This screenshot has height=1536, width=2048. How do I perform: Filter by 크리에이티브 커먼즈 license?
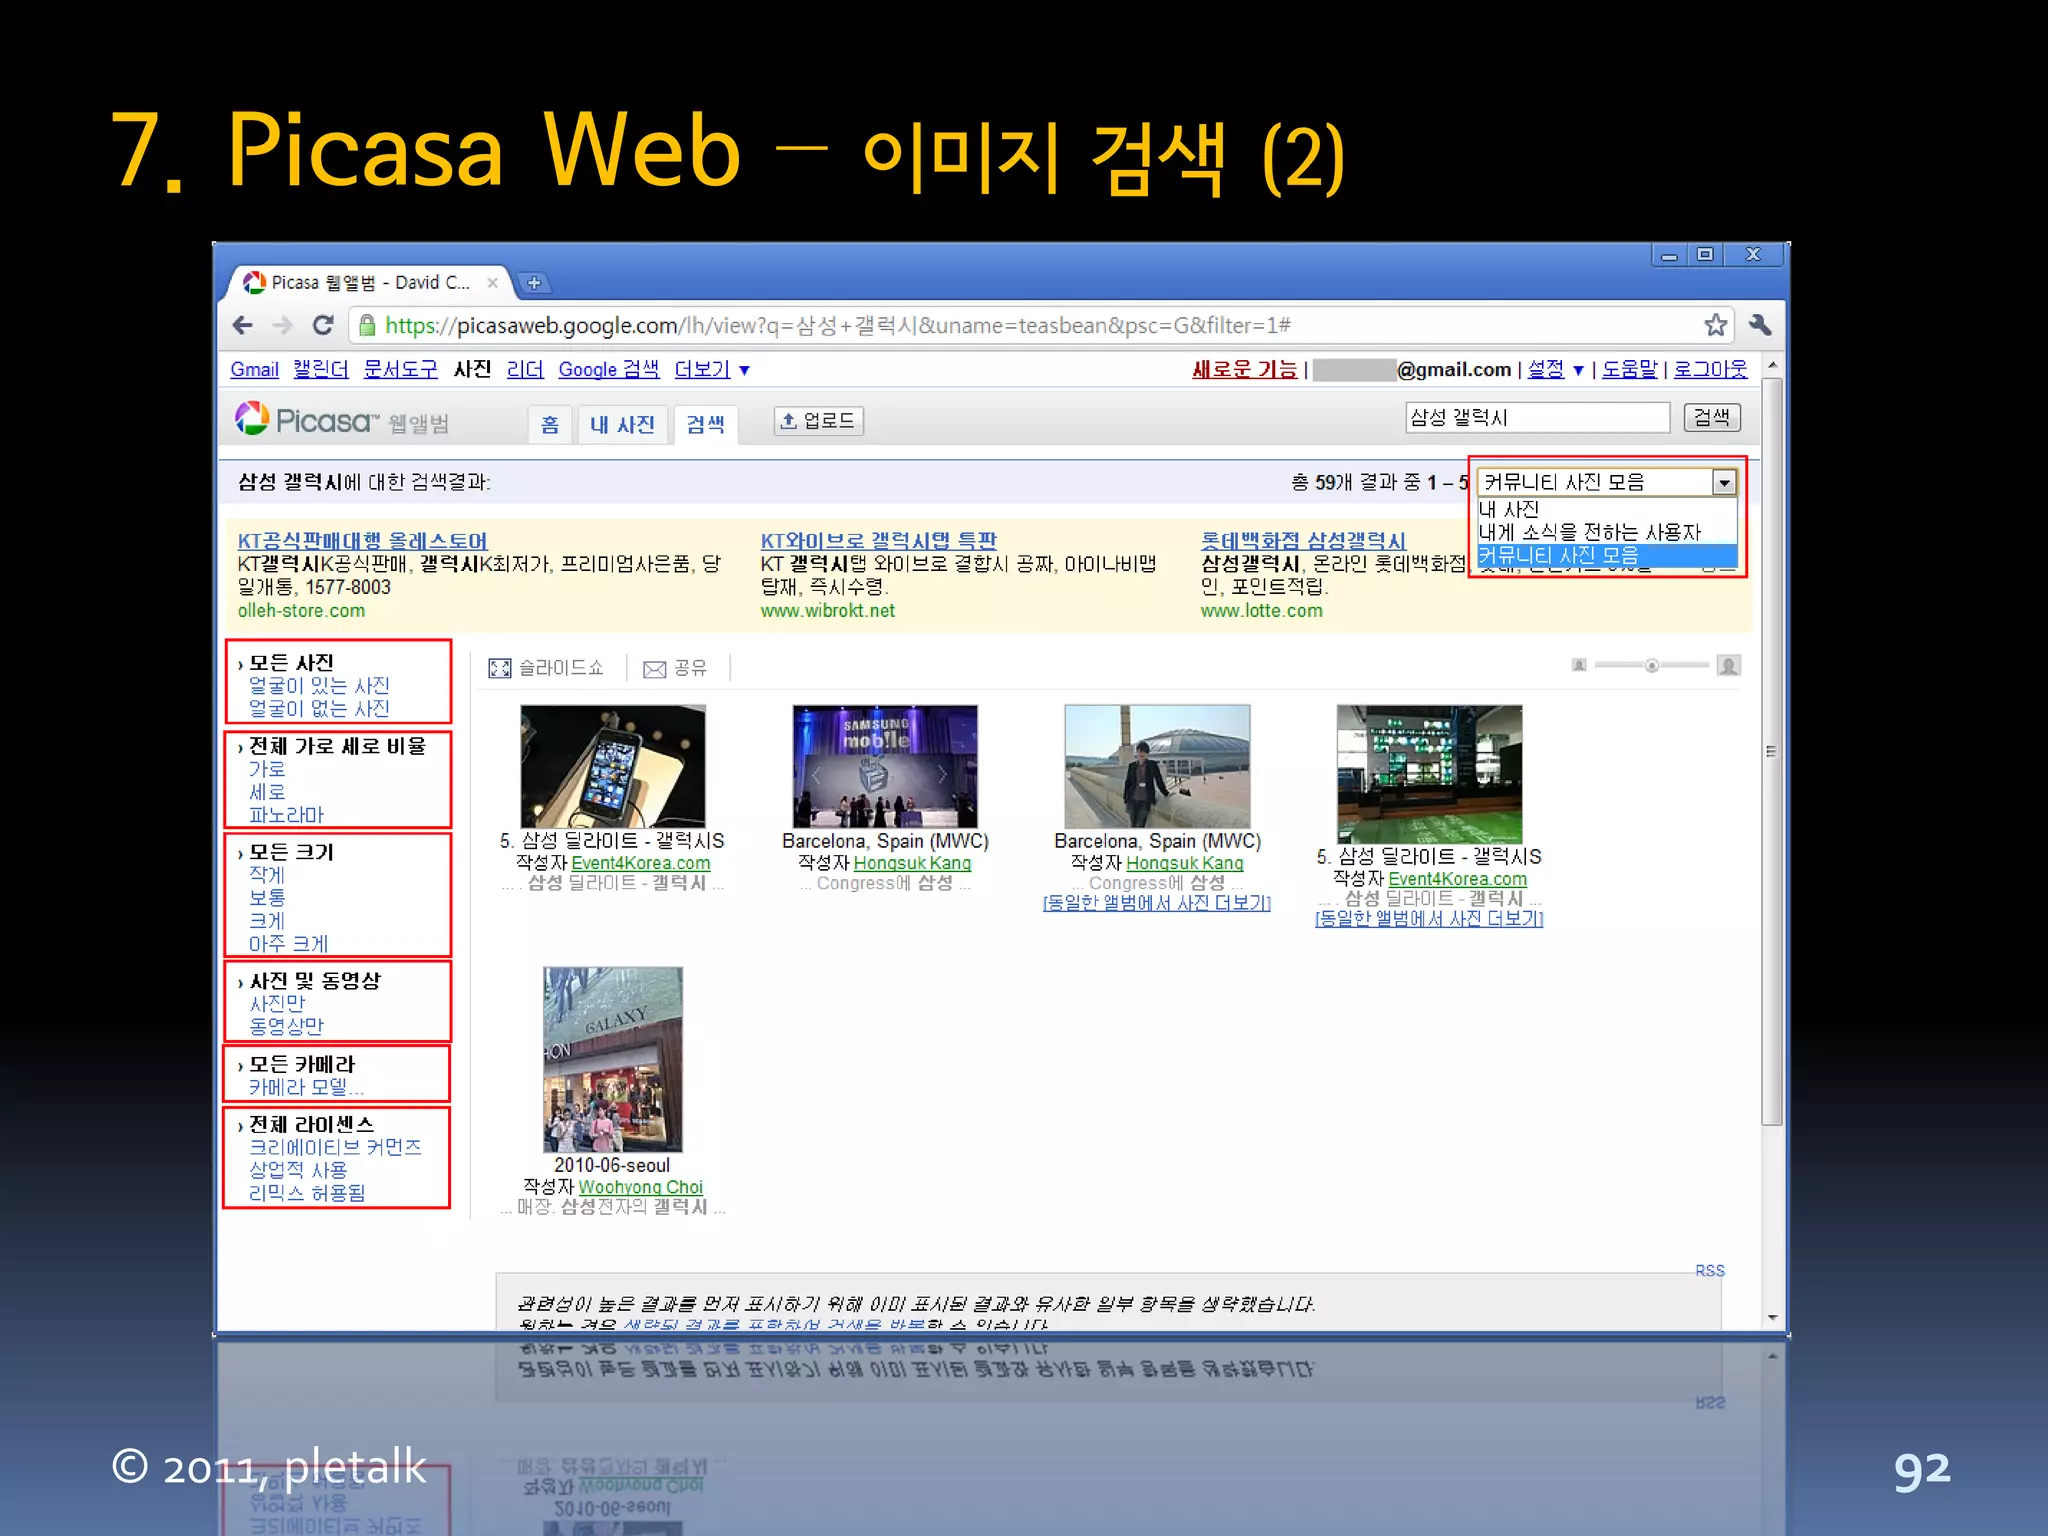click(334, 1147)
